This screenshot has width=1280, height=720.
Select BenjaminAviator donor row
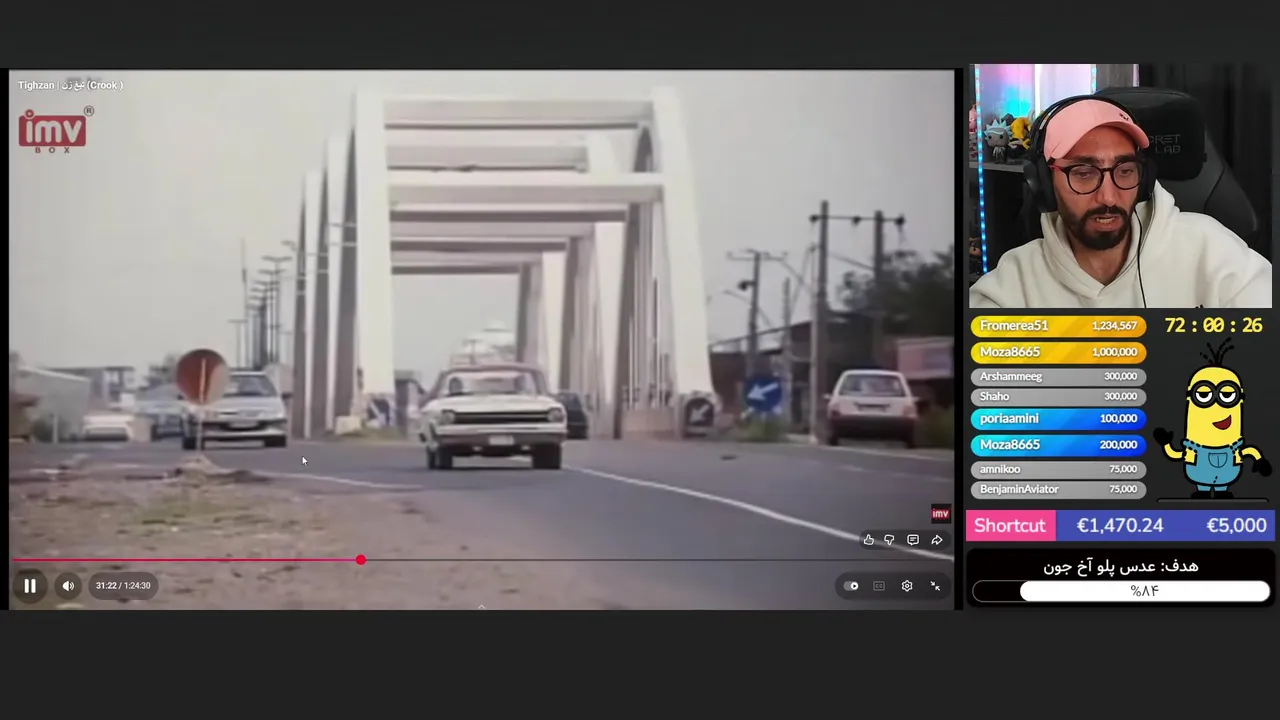coord(1058,489)
